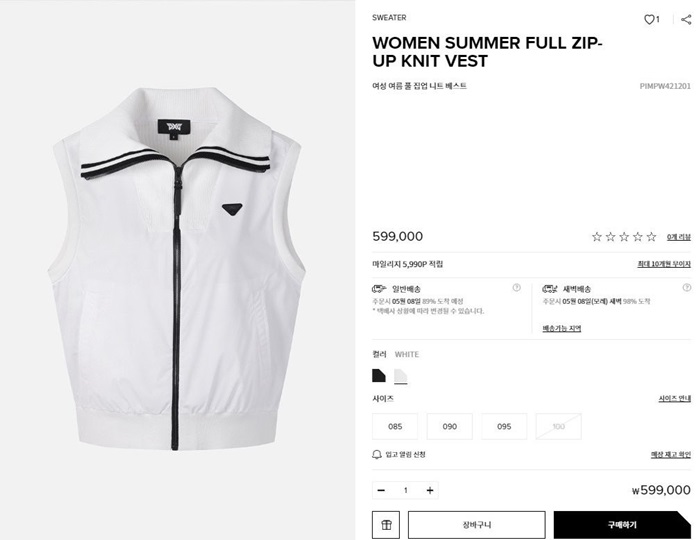Screen dimensions: 700x540
Task: Click the 구매하기 buy button
Action: (622, 525)
